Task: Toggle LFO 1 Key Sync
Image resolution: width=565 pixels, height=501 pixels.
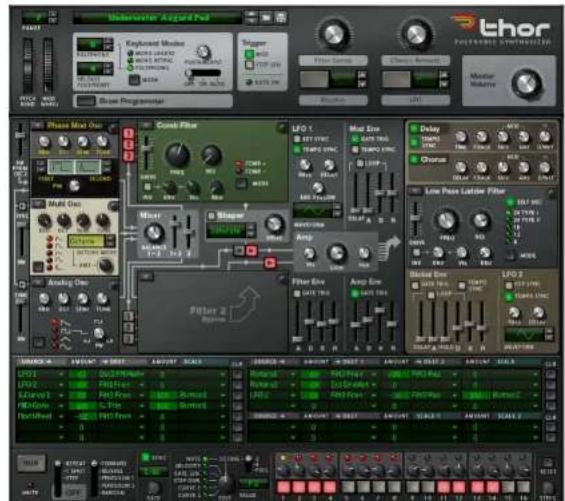Action: (297, 139)
